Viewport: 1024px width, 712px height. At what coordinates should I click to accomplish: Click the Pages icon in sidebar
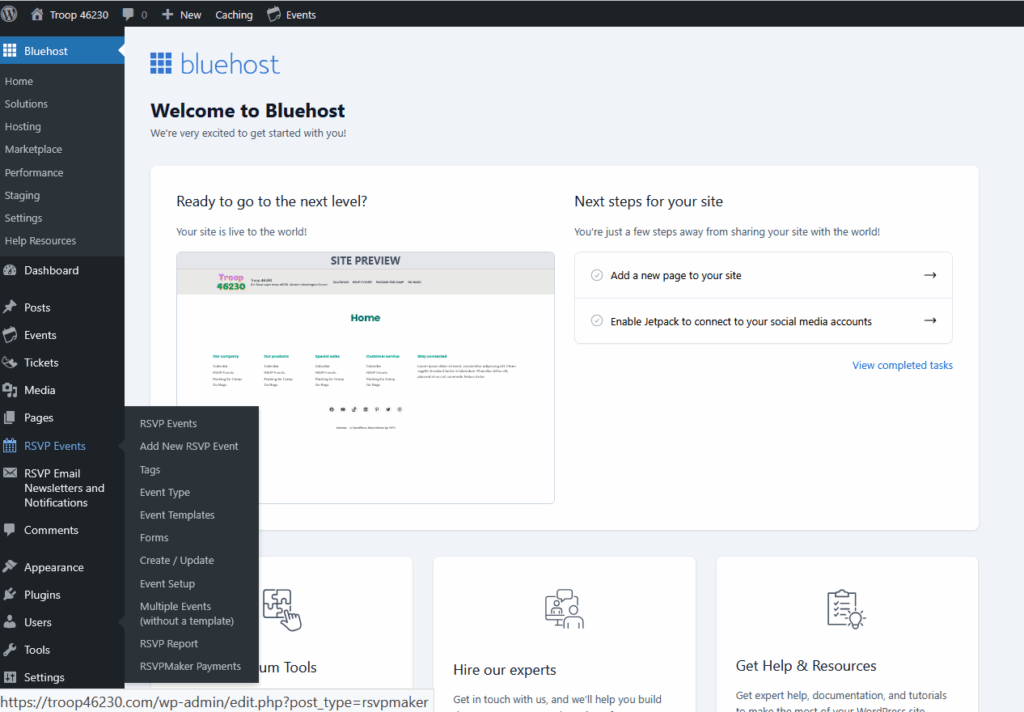pyautogui.click(x=10, y=417)
